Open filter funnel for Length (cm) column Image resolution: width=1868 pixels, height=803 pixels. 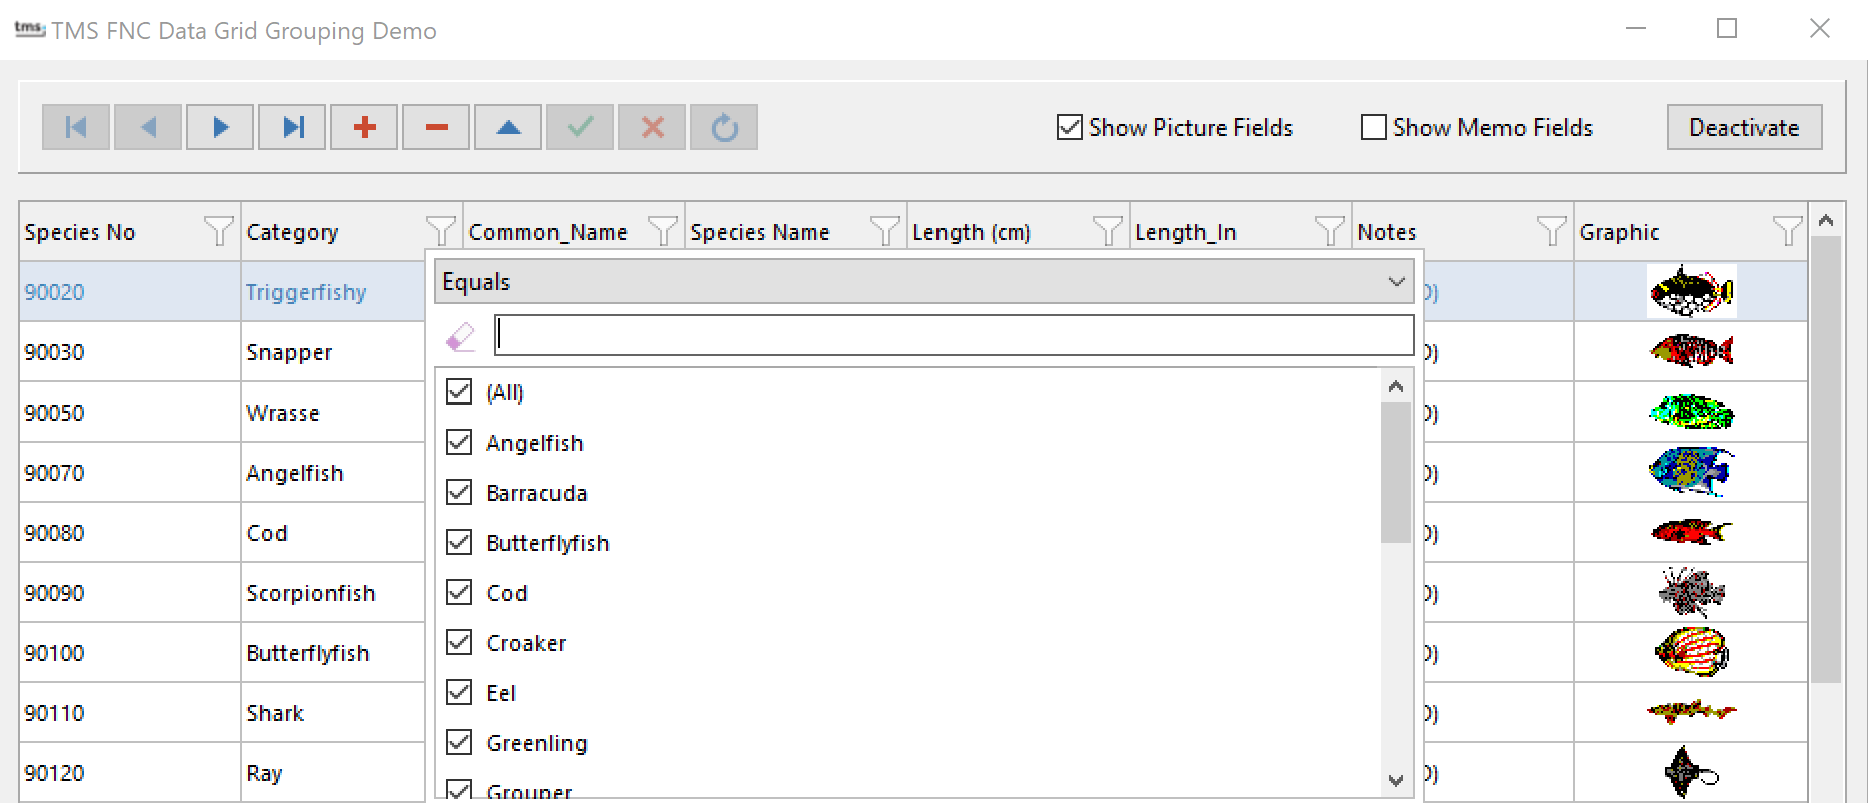[x=1107, y=231]
